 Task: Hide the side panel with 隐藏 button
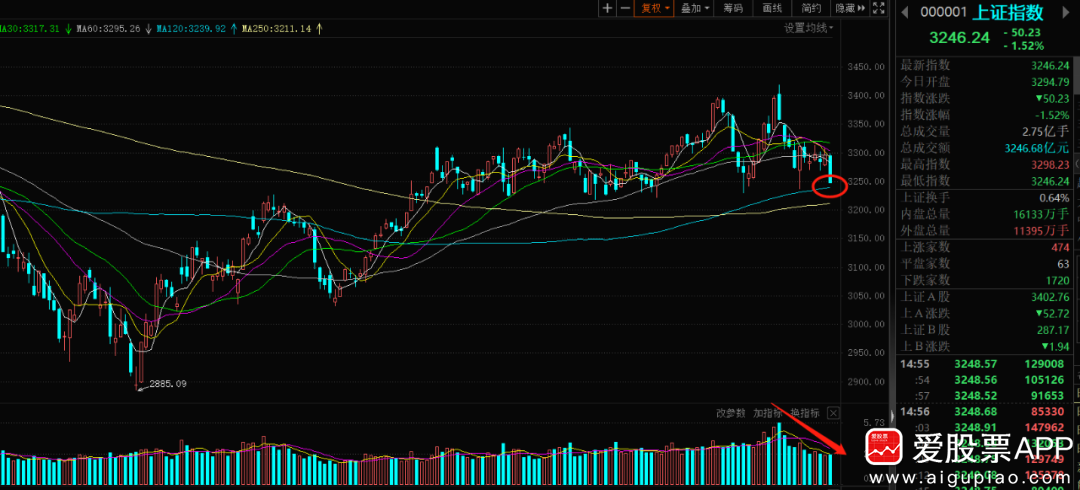coord(851,8)
